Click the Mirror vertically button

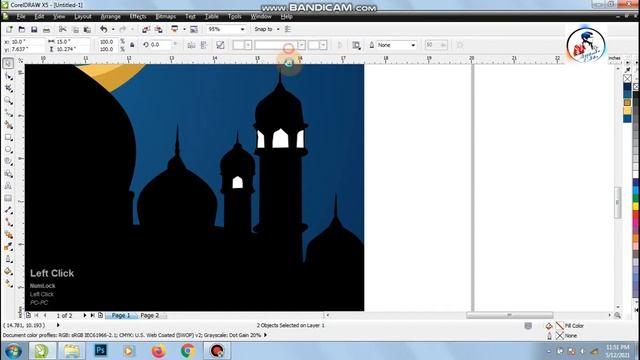pyautogui.click(x=204, y=45)
